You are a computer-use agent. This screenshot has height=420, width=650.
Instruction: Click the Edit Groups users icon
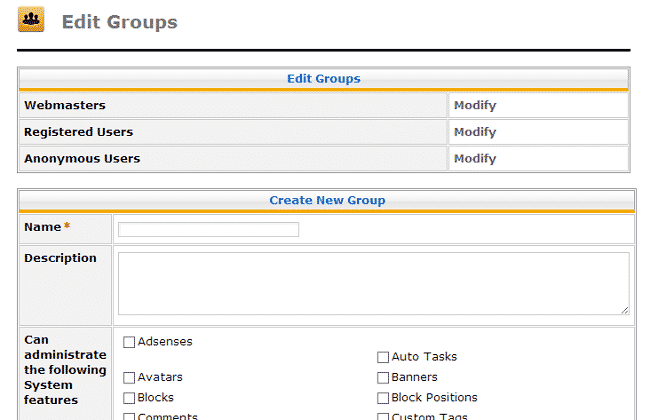(x=31, y=19)
